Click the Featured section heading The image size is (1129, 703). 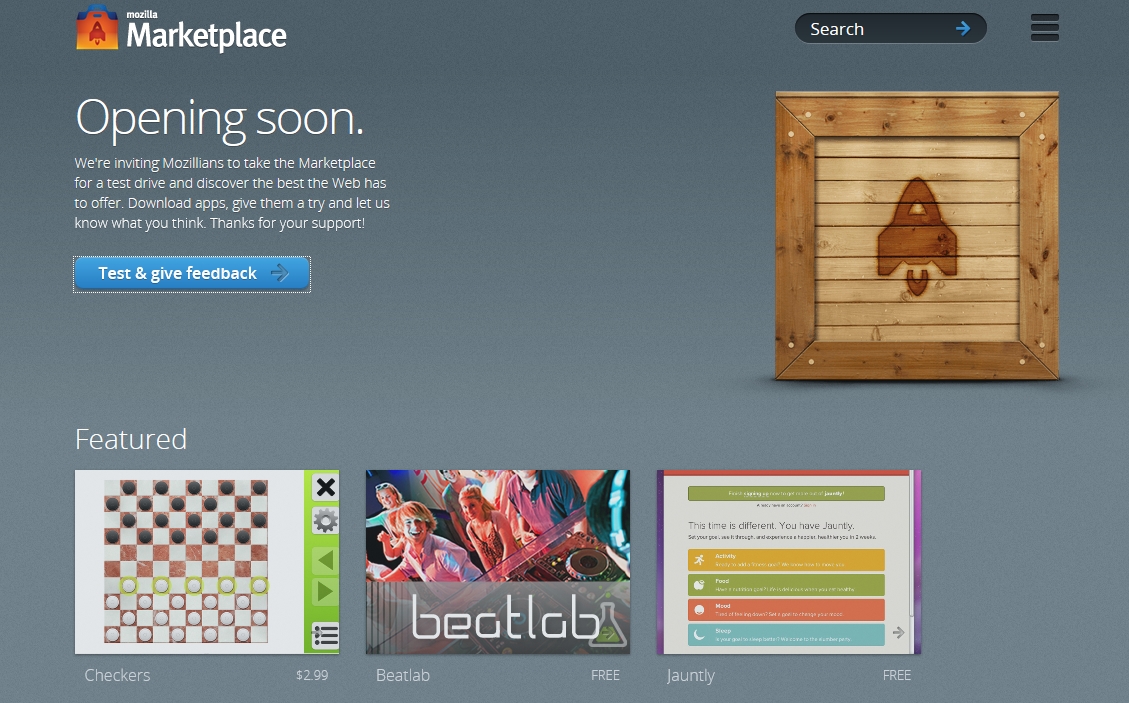pyautogui.click(x=131, y=439)
